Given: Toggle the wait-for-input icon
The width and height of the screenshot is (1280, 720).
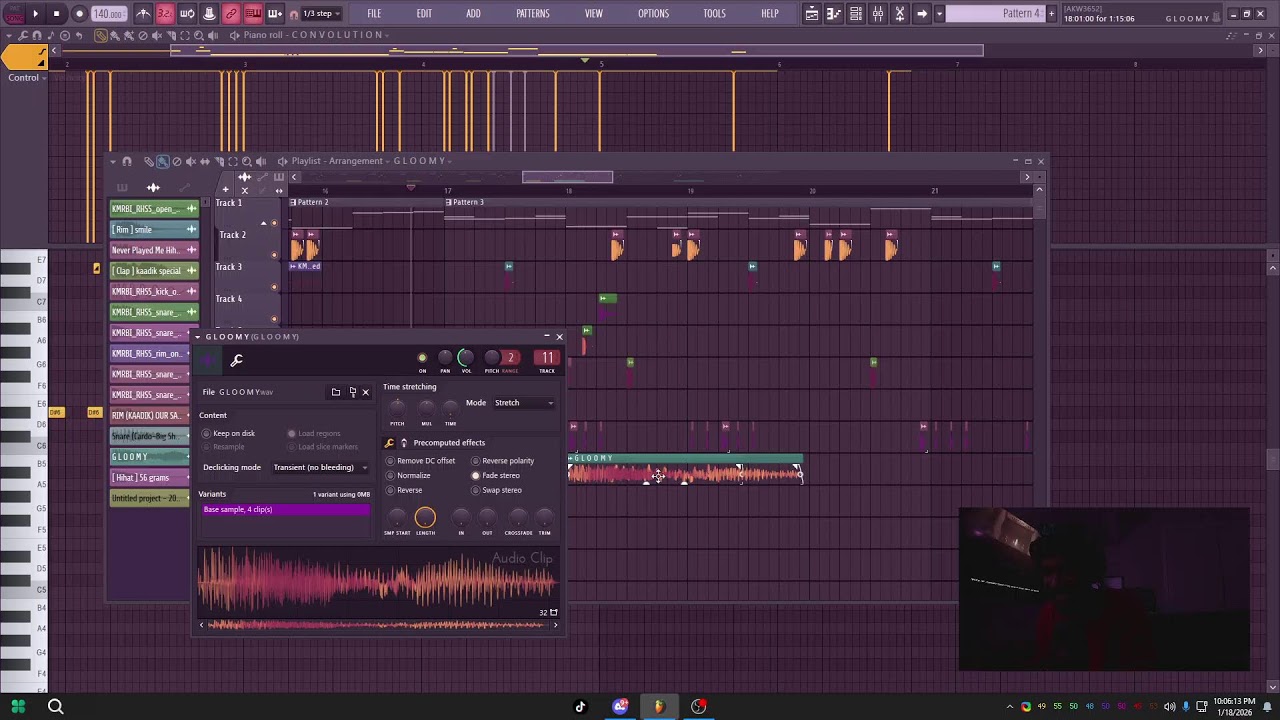Looking at the screenshot, I should (x=187, y=14).
